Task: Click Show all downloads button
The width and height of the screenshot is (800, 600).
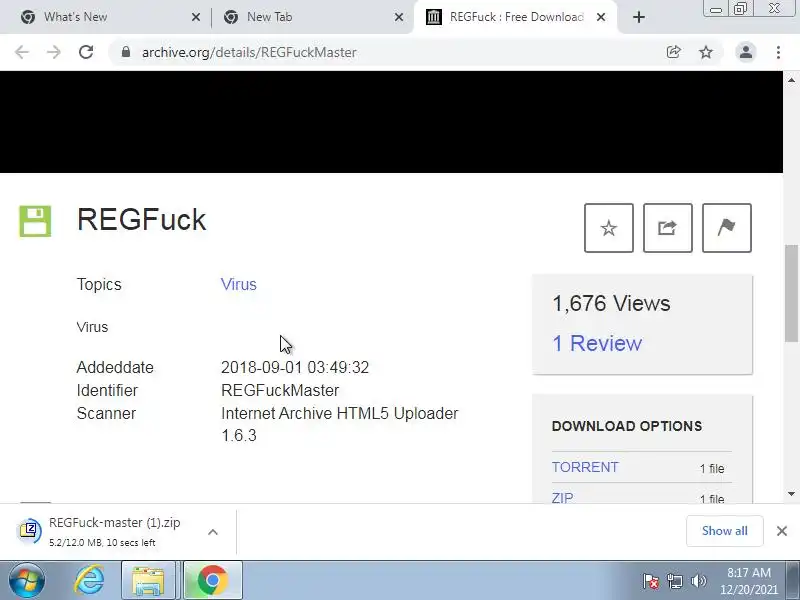Action: pyautogui.click(x=724, y=531)
